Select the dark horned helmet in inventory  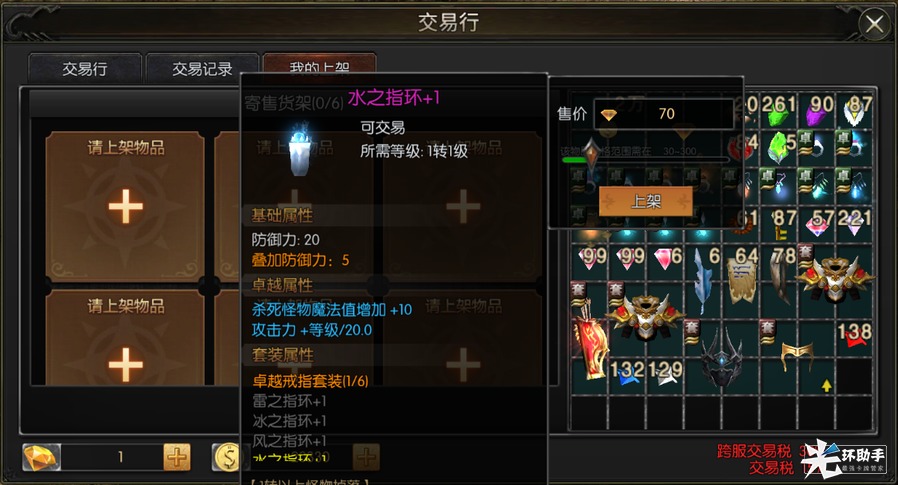[722, 356]
